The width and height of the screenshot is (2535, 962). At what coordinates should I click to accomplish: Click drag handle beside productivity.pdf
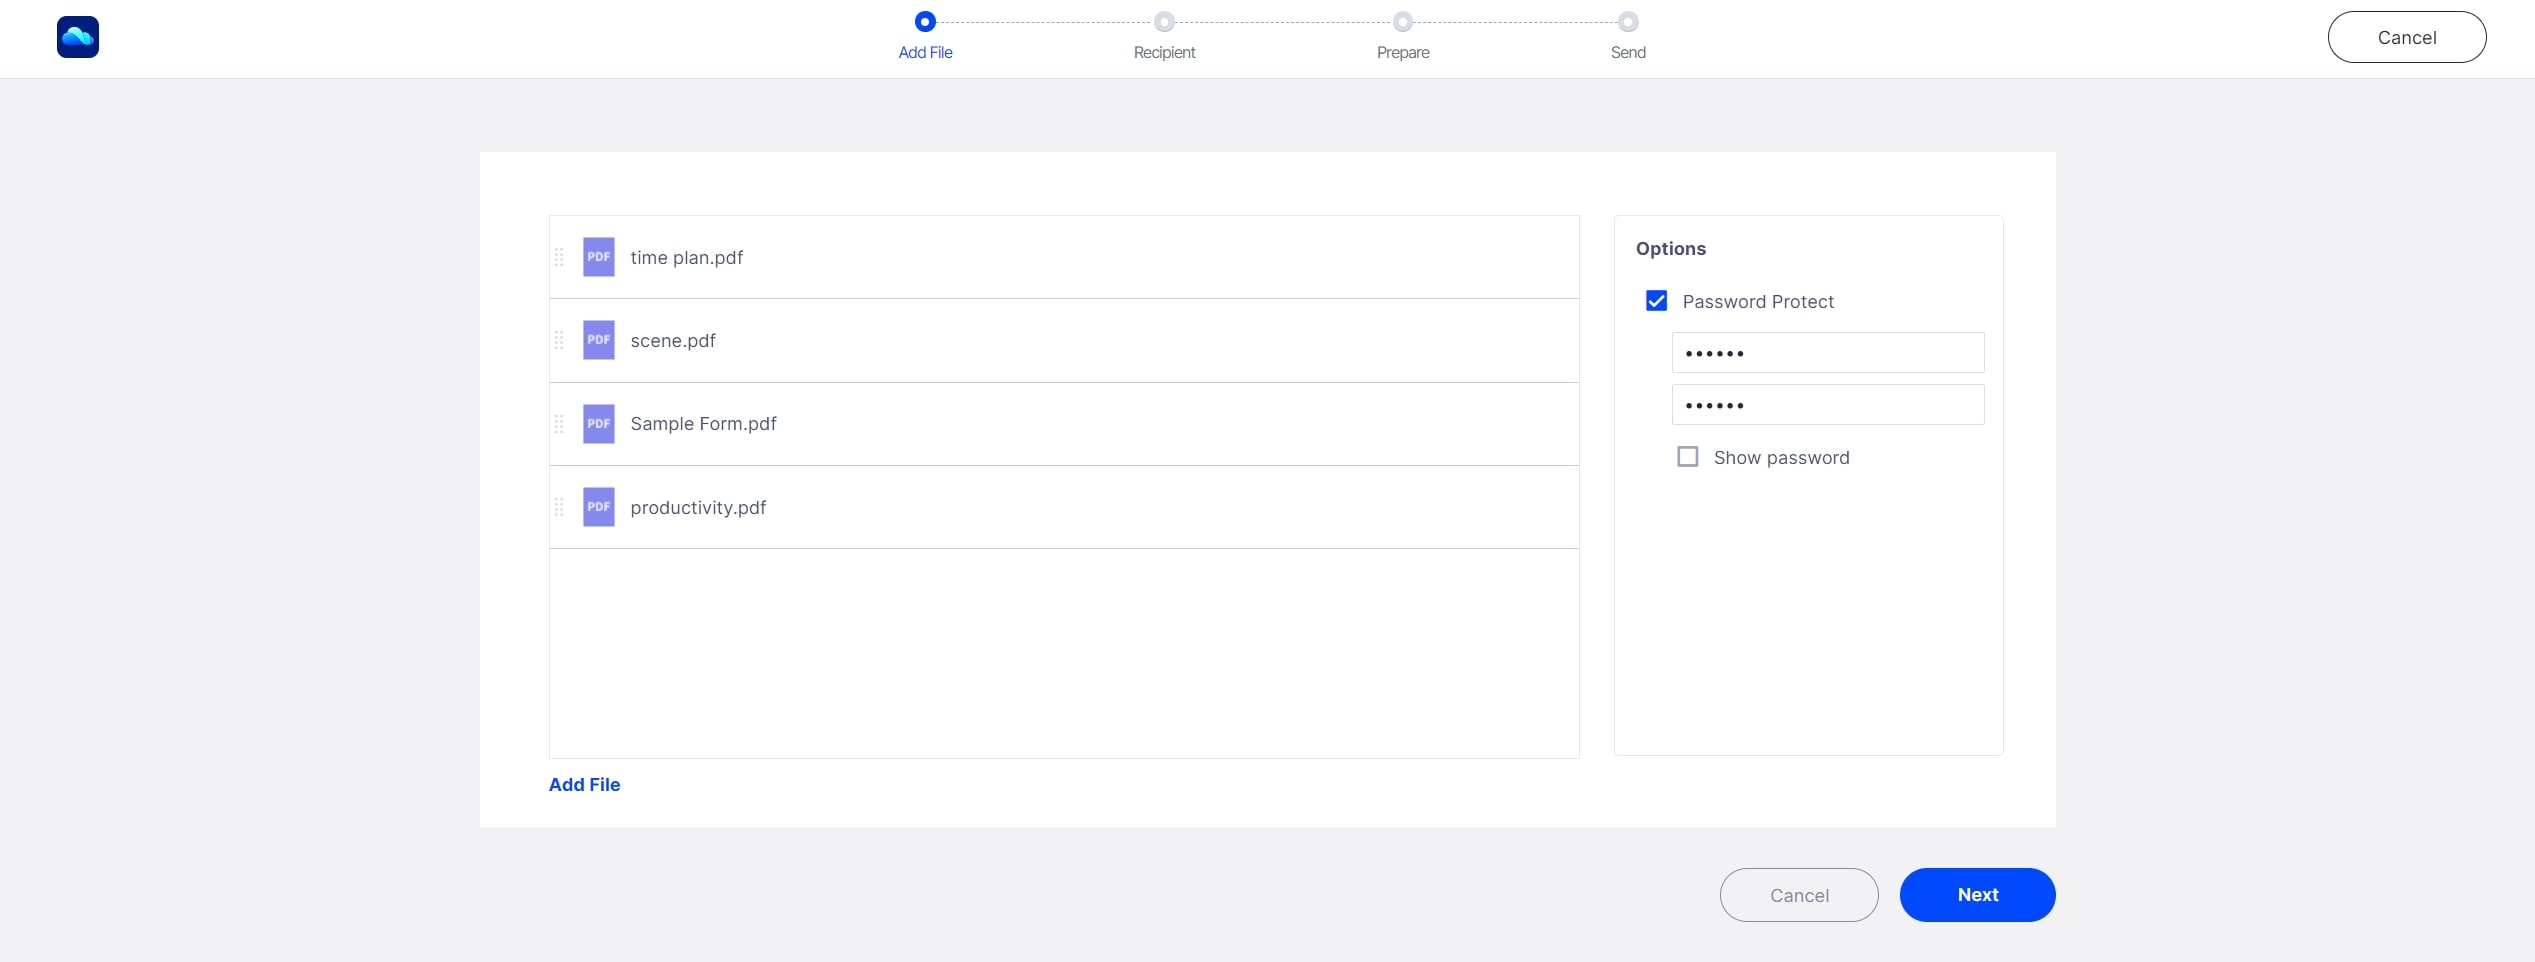click(x=559, y=507)
